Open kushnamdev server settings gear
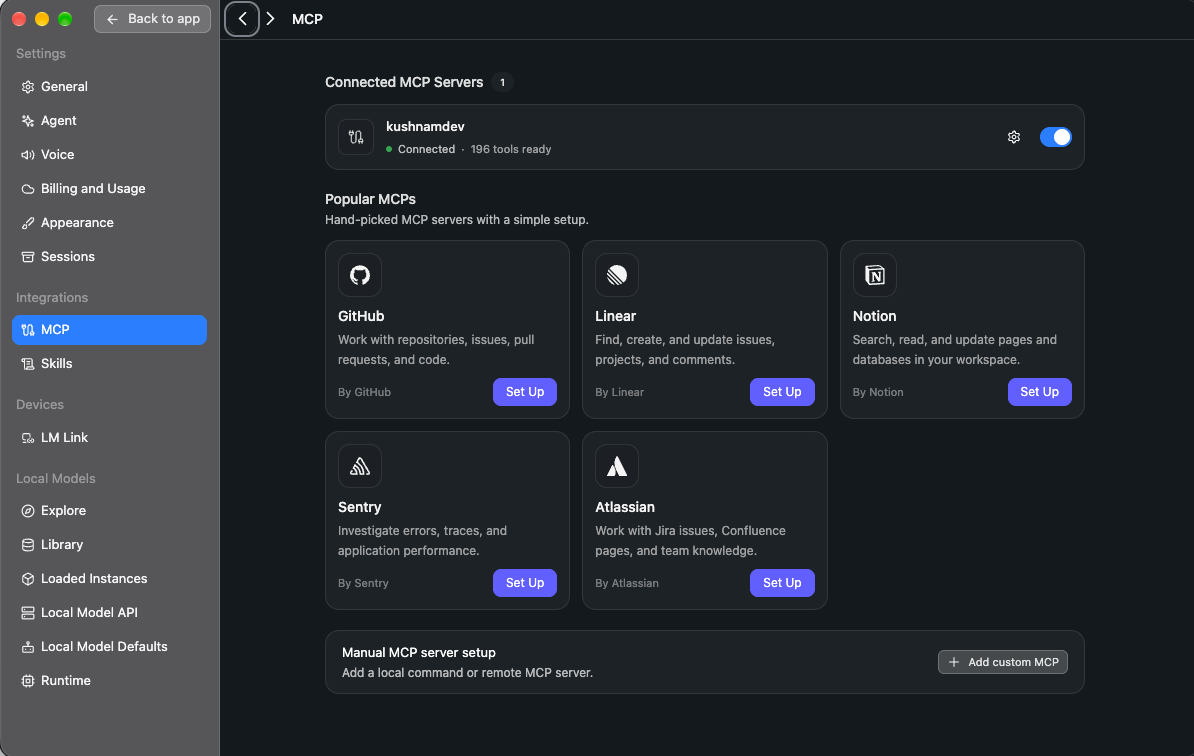Image resolution: width=1194 pixels, height=756 pixels. point(1014,137)
